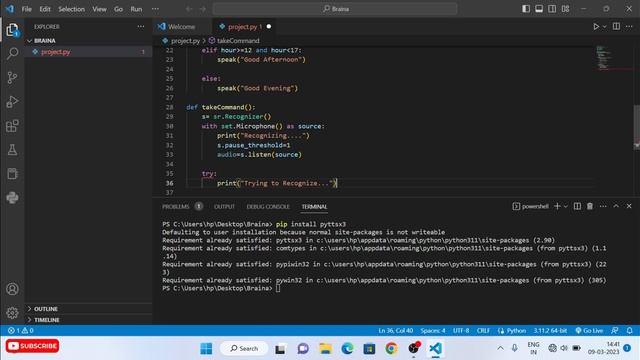Switch to the Welcome tab
This screenshot has width=640, height=360.
pyautogui.click(x=182, y=27)
